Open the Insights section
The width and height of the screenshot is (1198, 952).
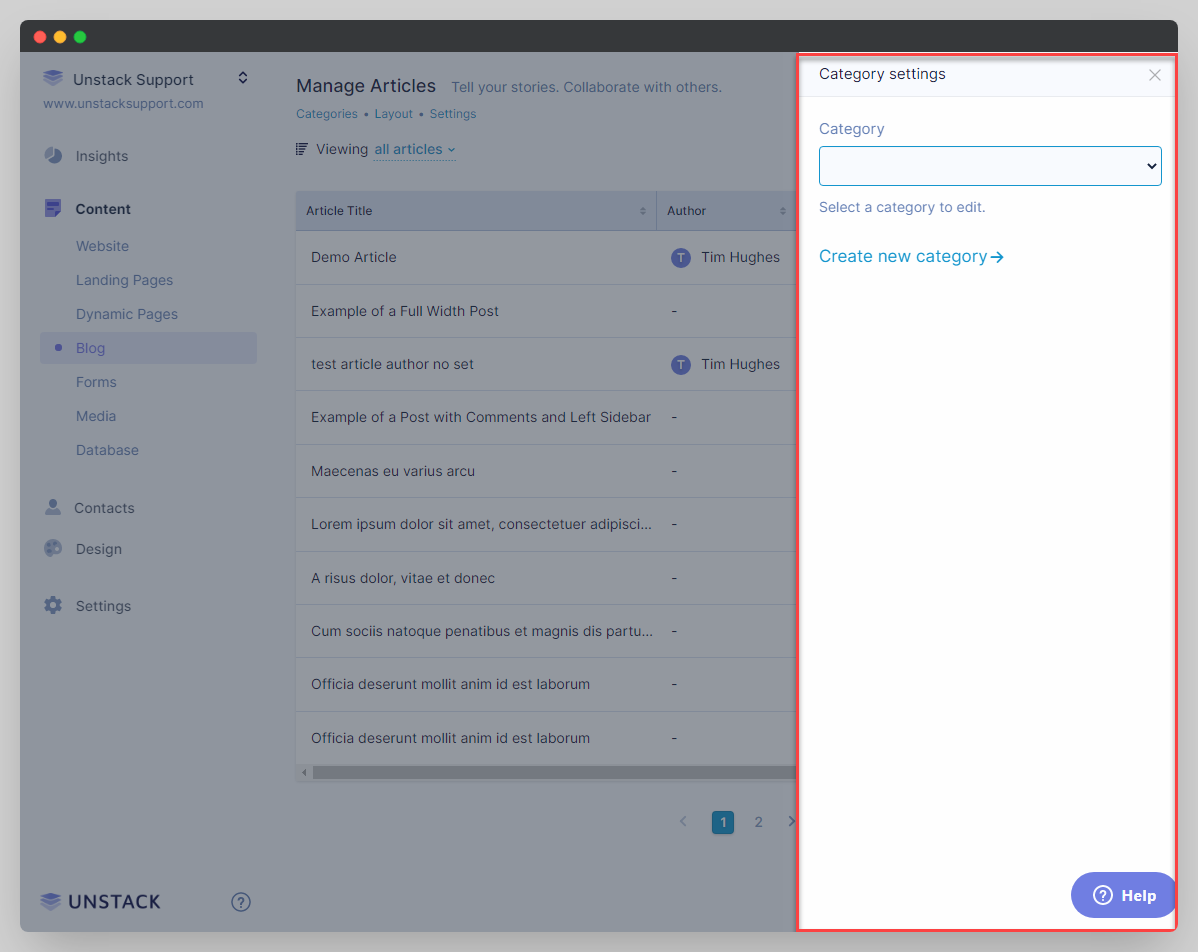coord(101,156)
